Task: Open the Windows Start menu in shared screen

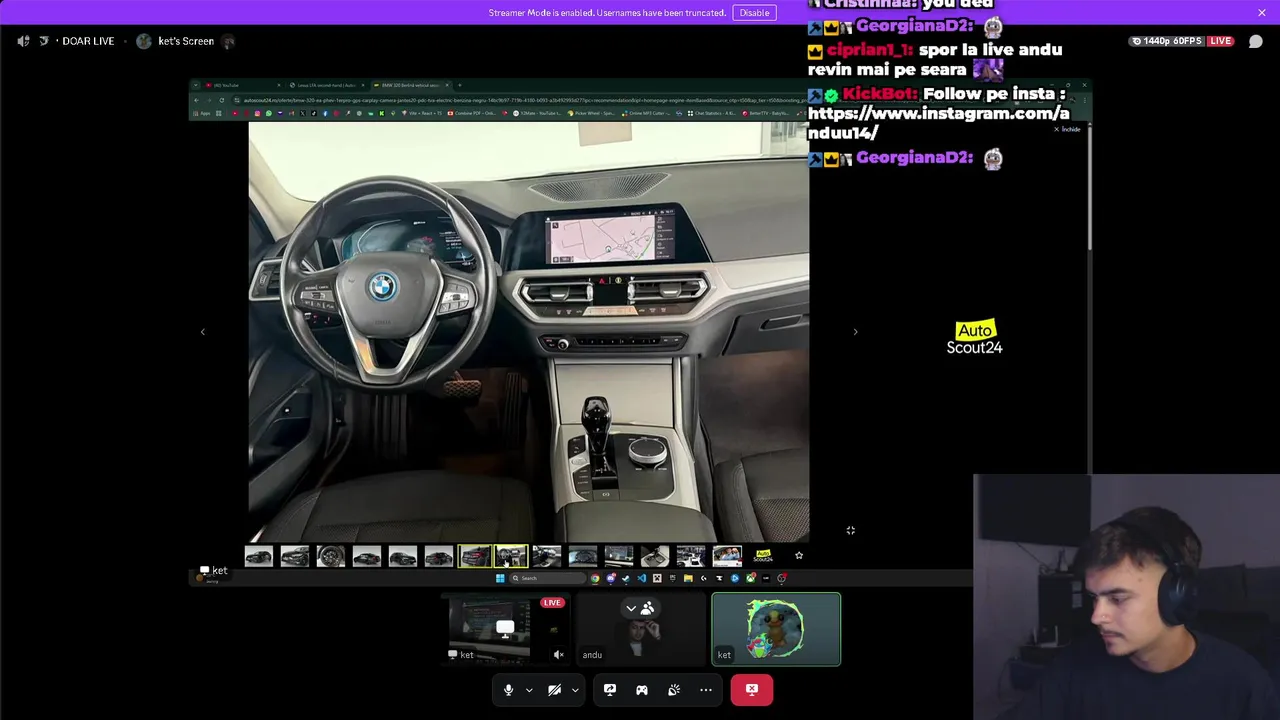Action: [x=500, y=578]
